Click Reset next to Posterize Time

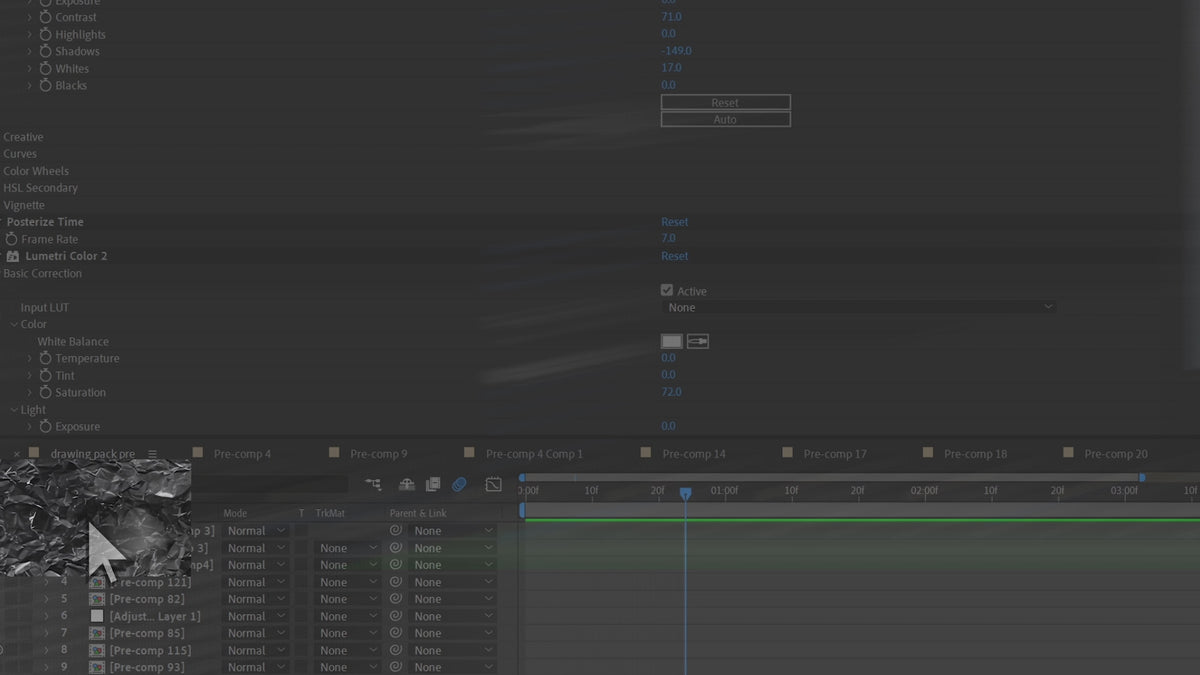674,221
